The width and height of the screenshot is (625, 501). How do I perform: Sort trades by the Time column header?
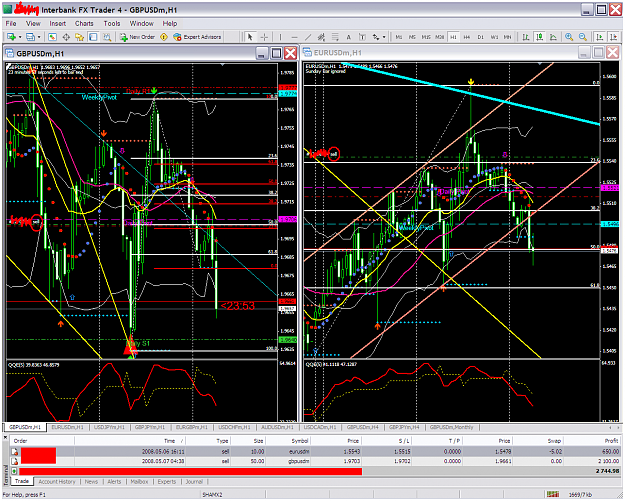[x=130, y=441]
